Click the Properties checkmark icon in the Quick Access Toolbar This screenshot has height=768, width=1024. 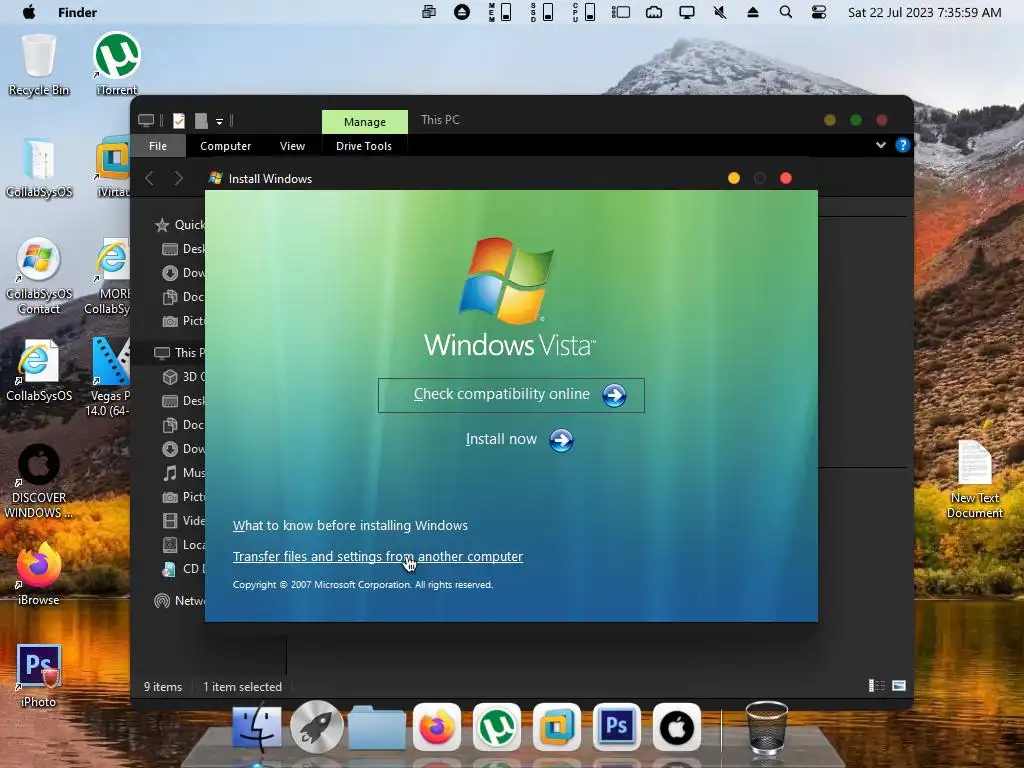click(x=178, y=121)
